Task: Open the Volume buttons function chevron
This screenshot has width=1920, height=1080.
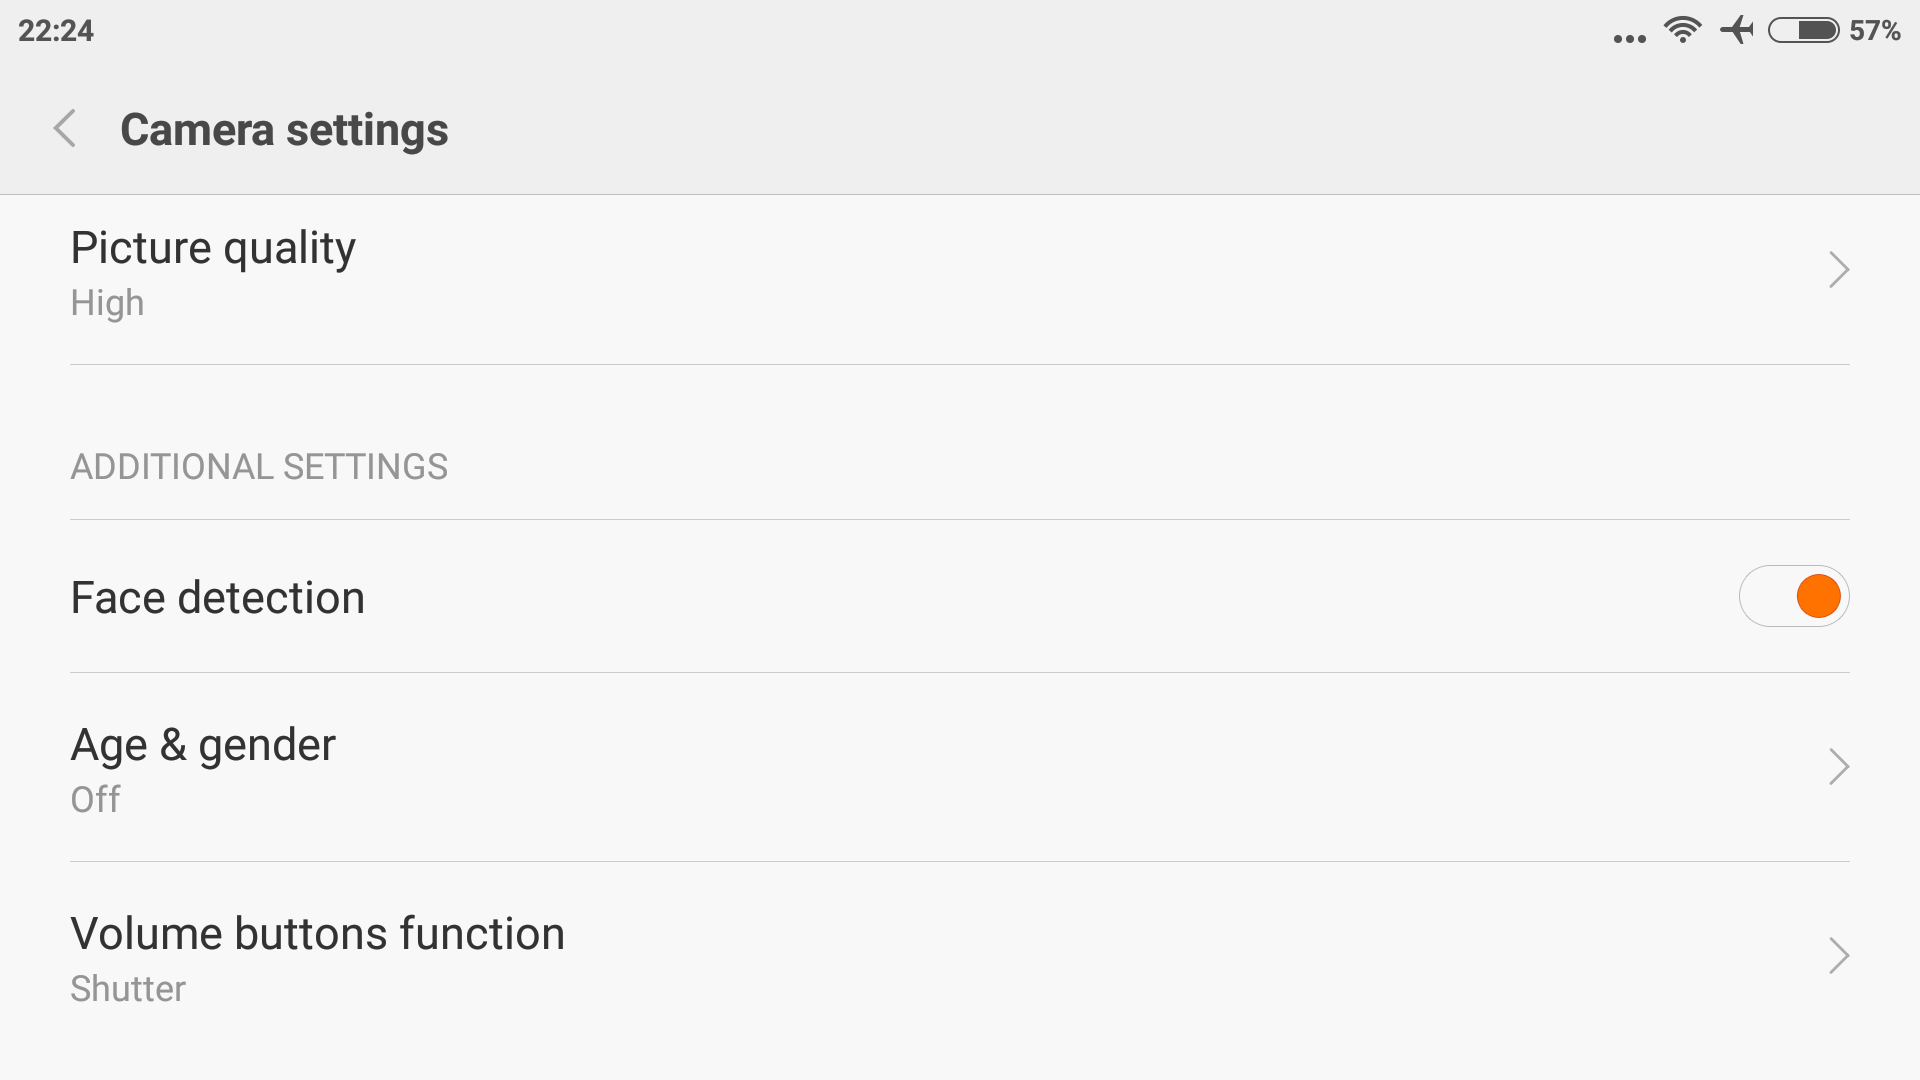Action: (1839, 956)
